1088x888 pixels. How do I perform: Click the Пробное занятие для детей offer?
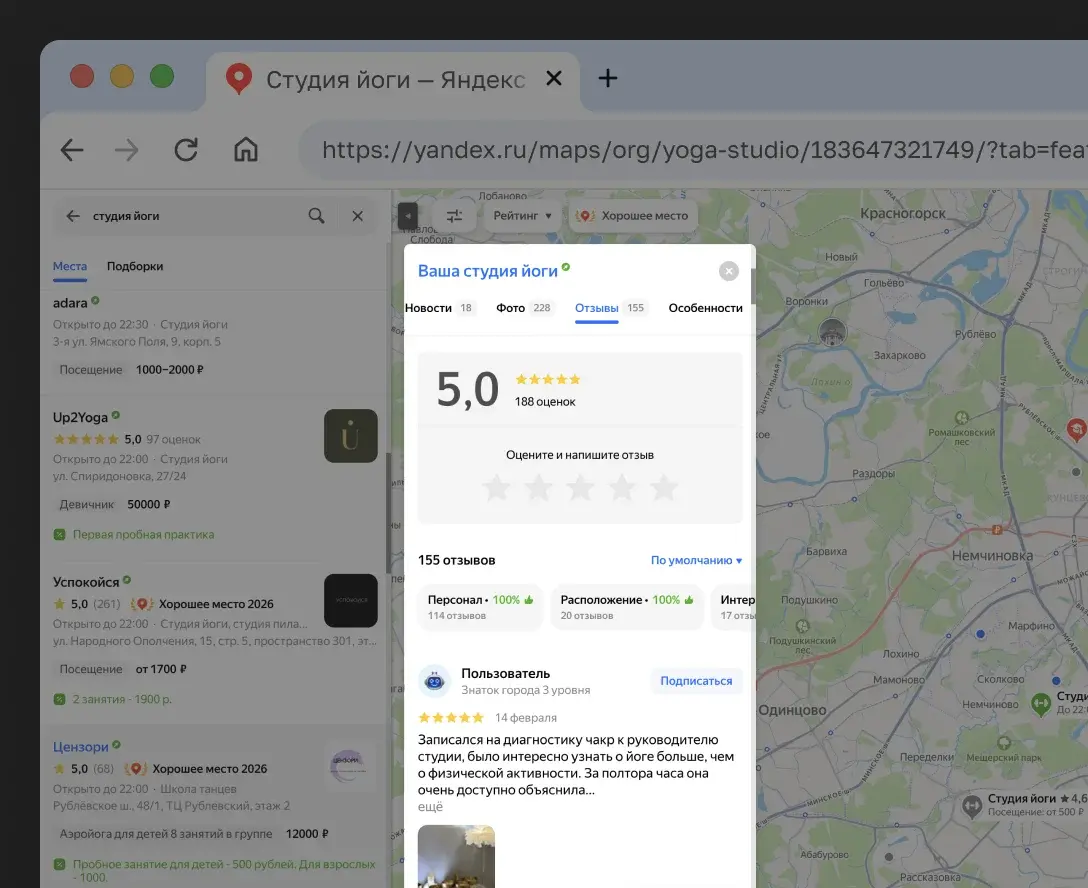click(215, 871)
